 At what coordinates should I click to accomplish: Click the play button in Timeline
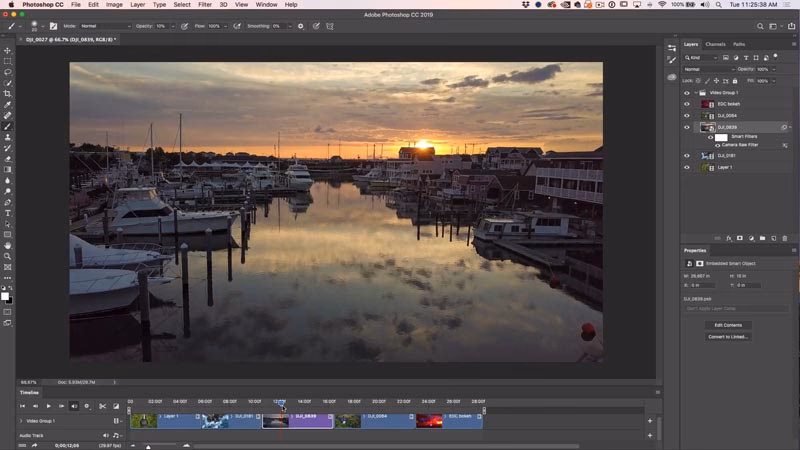click(x=48, y=406)
